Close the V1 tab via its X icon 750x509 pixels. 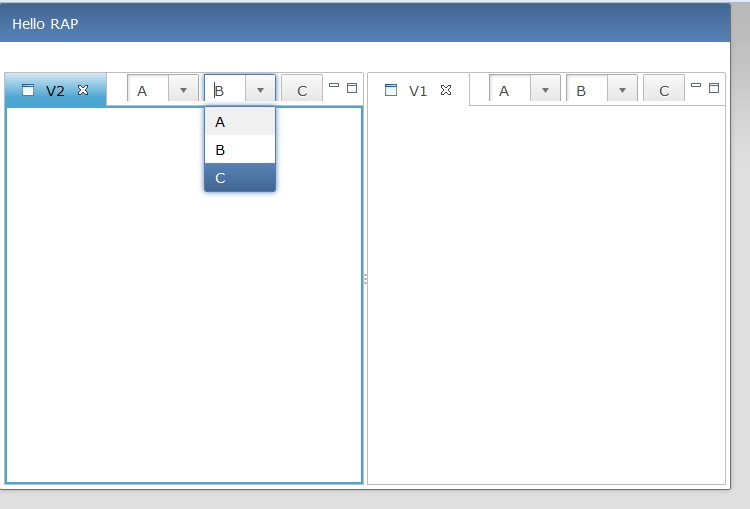pos(446,90)
